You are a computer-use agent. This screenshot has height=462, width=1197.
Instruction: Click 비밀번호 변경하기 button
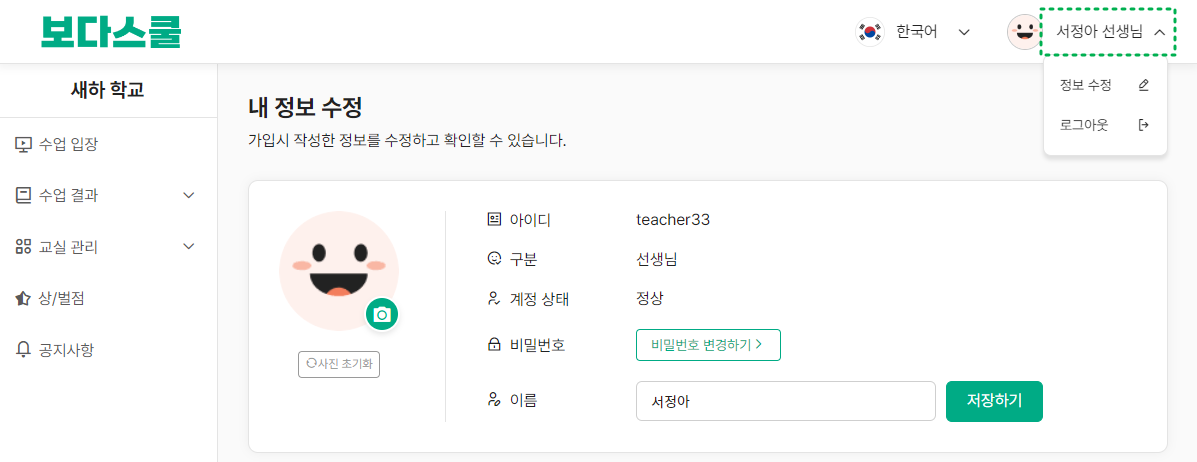(708, 344)
